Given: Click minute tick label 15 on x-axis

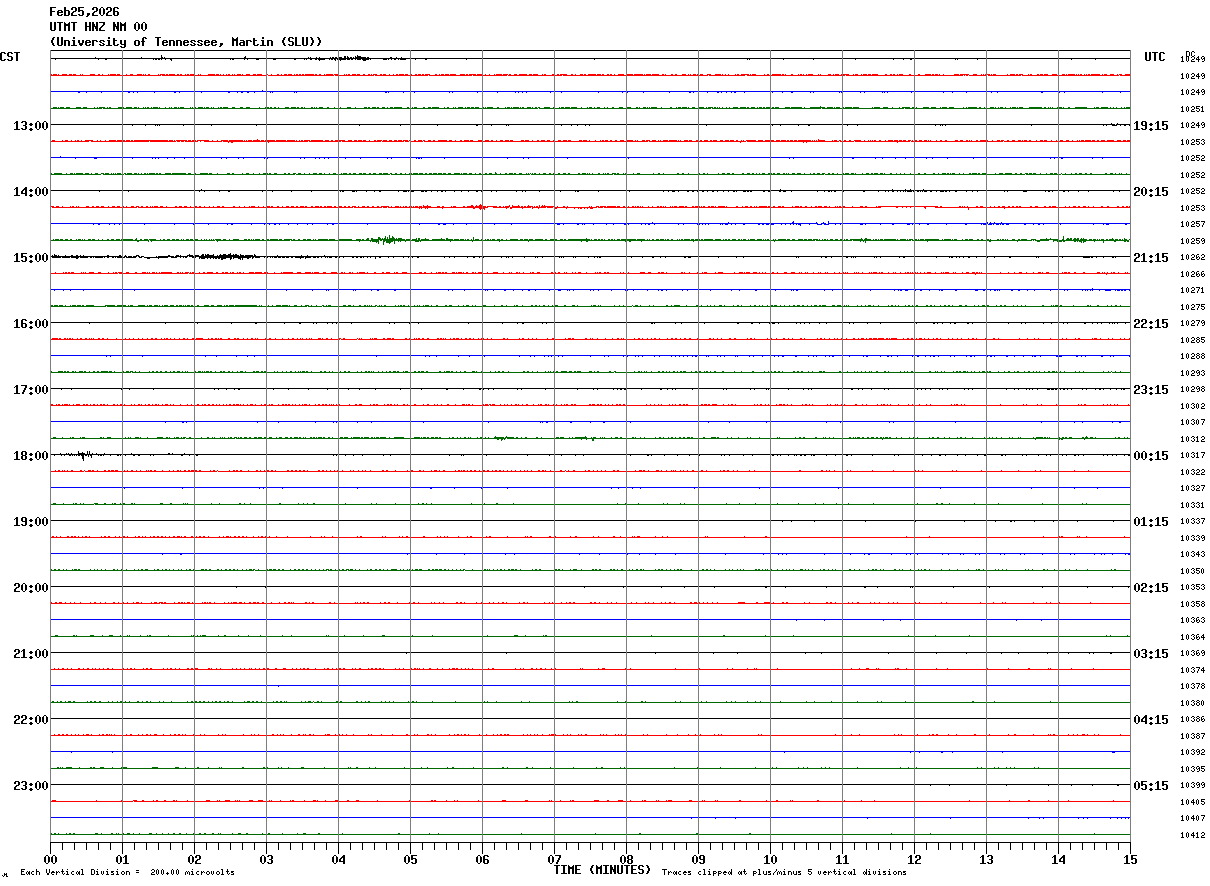Looking at the screenshot, I should [1130, 859].
